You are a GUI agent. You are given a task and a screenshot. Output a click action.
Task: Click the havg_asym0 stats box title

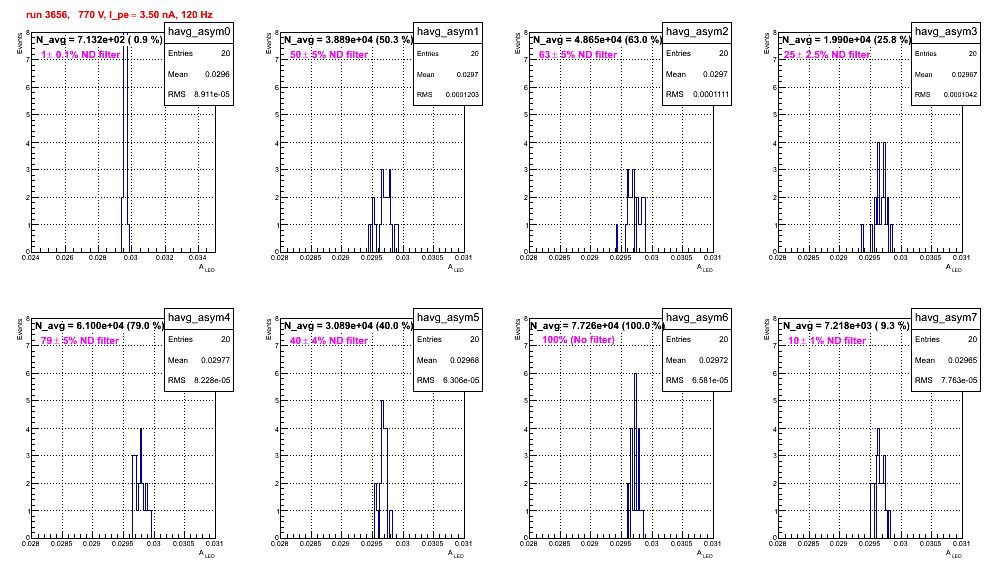click(x=199, y=32)
